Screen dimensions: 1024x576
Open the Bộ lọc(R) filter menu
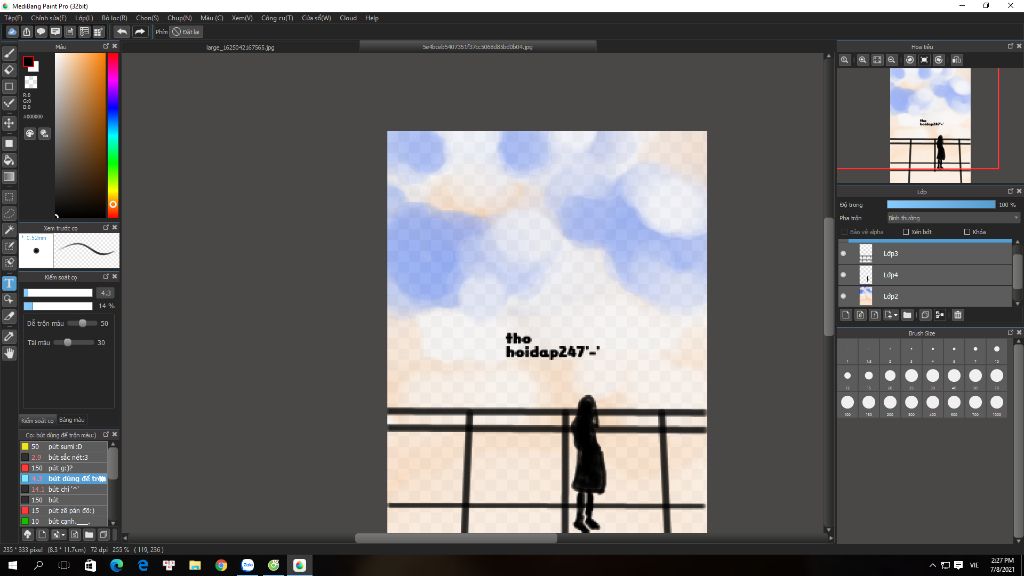(x=114, y=18)
